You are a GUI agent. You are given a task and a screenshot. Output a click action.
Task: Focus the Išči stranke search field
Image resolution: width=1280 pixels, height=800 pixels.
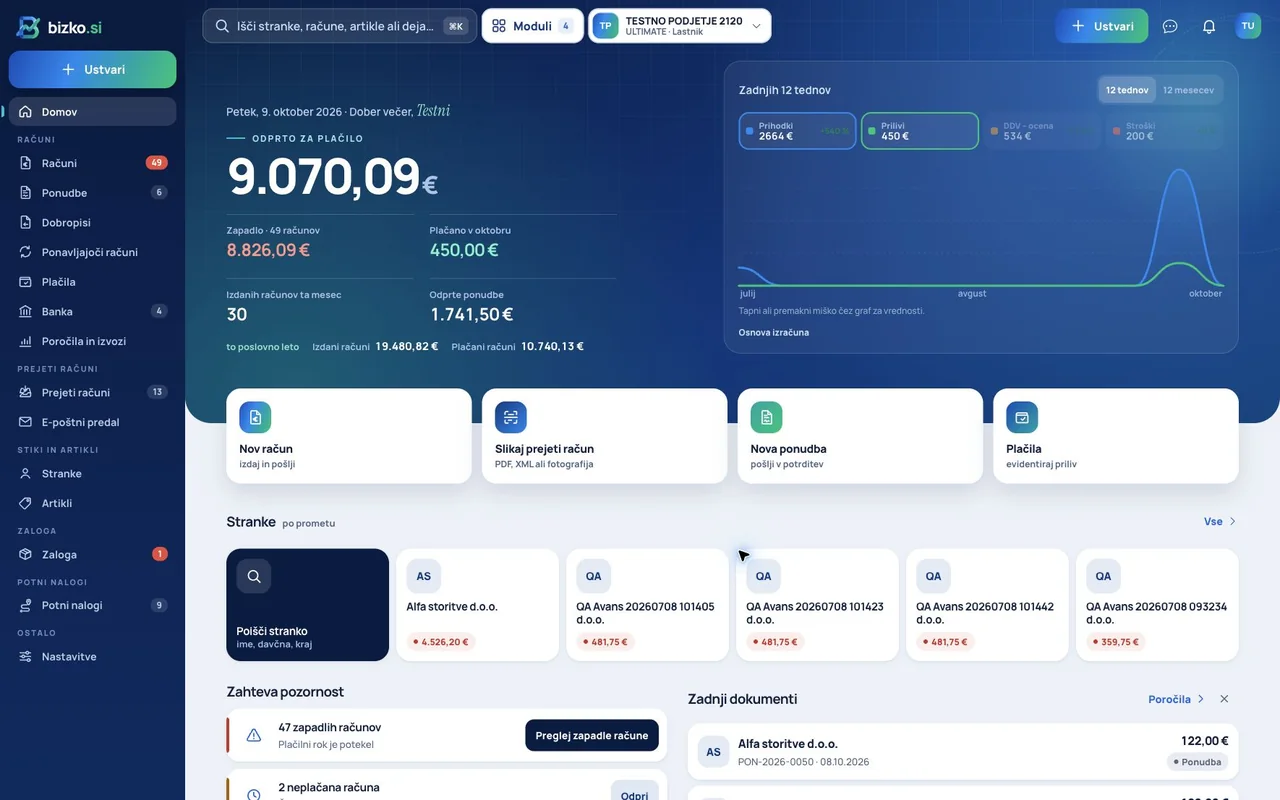tap(340, 26)
